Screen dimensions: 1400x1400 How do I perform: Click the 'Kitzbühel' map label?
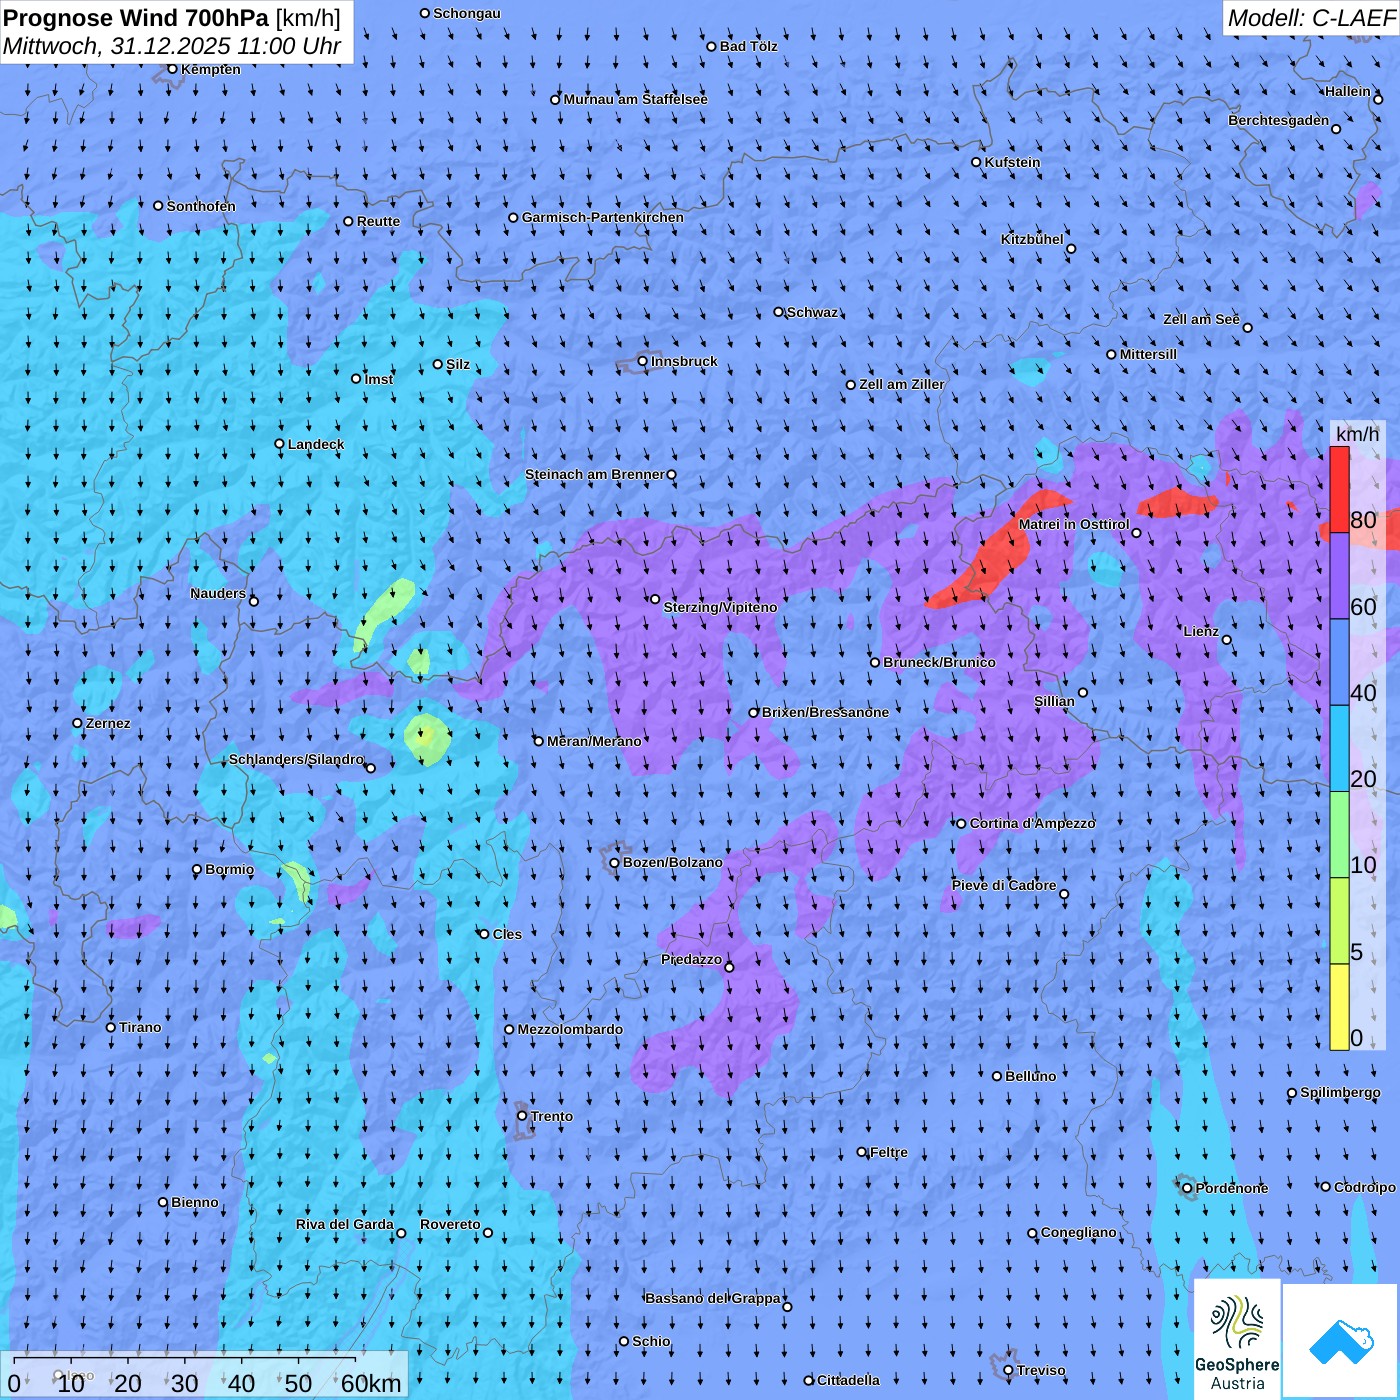click(1032, 239)
